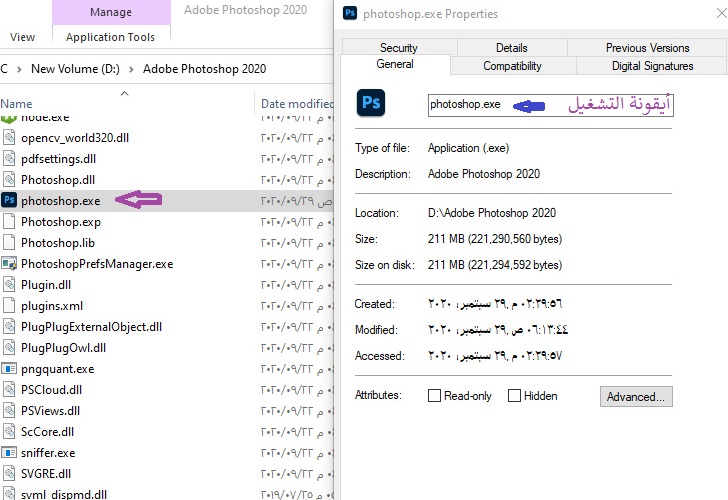Click the Date modified column header
728x500 pixels.
click(x=296, y=103)
